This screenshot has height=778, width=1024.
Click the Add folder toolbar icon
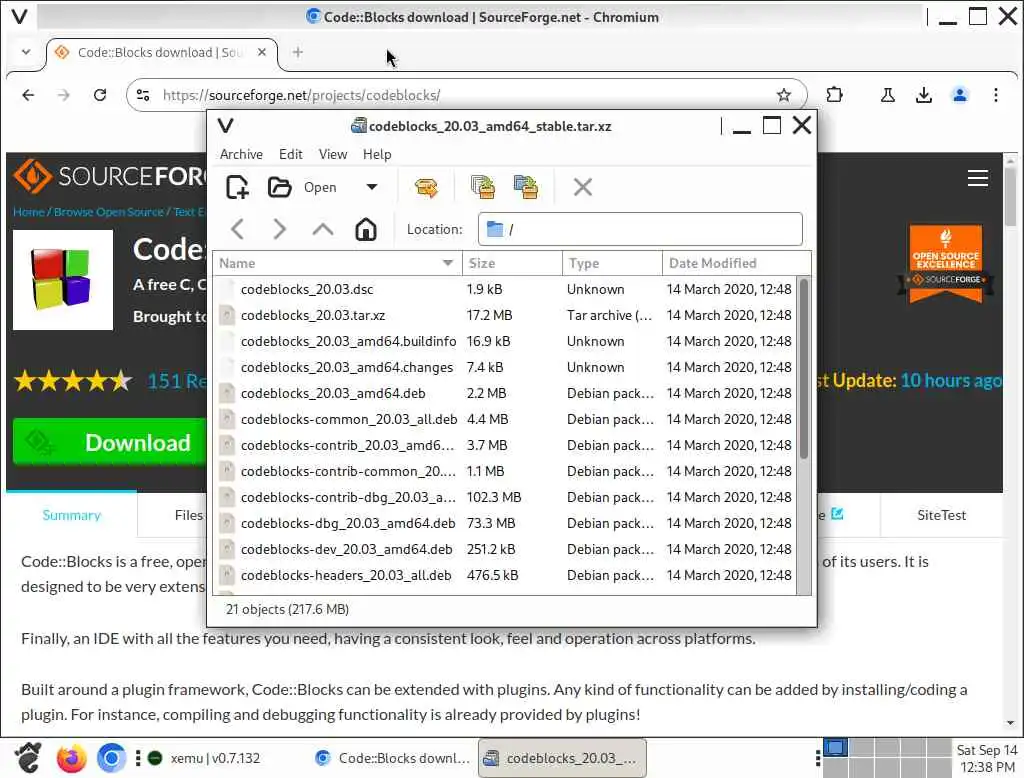pos(526,187)
